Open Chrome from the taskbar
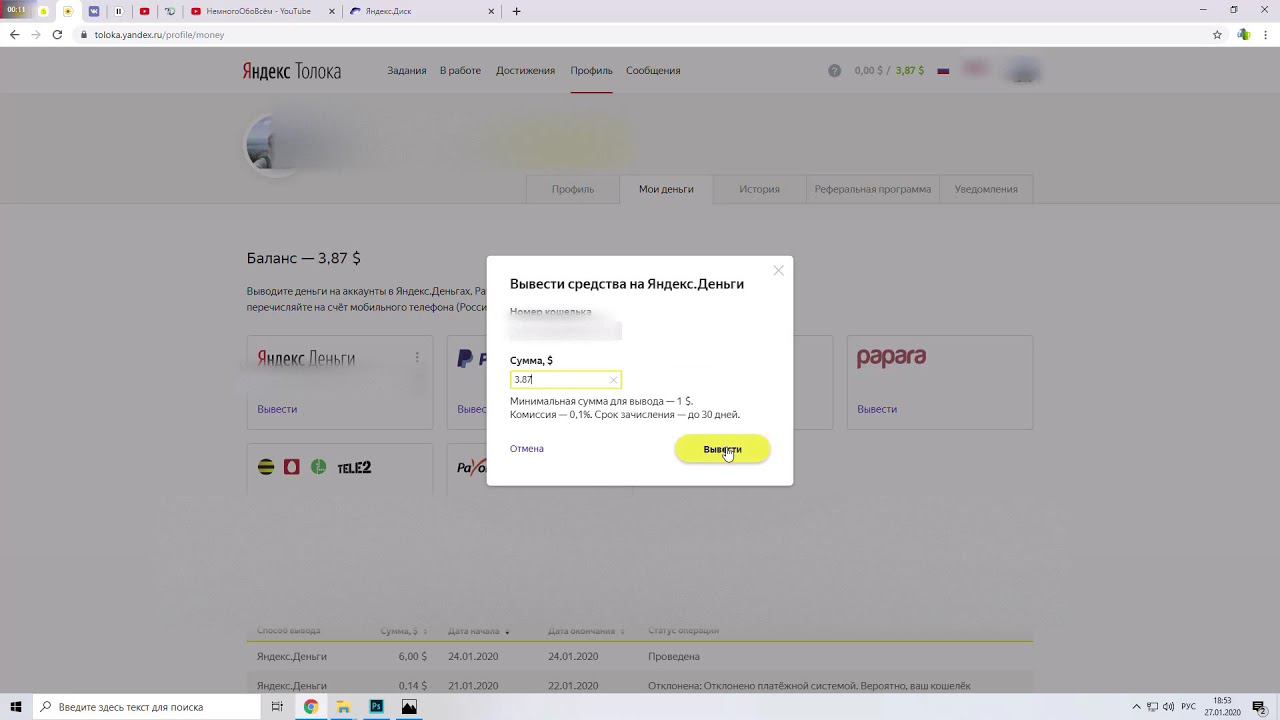 311,707
